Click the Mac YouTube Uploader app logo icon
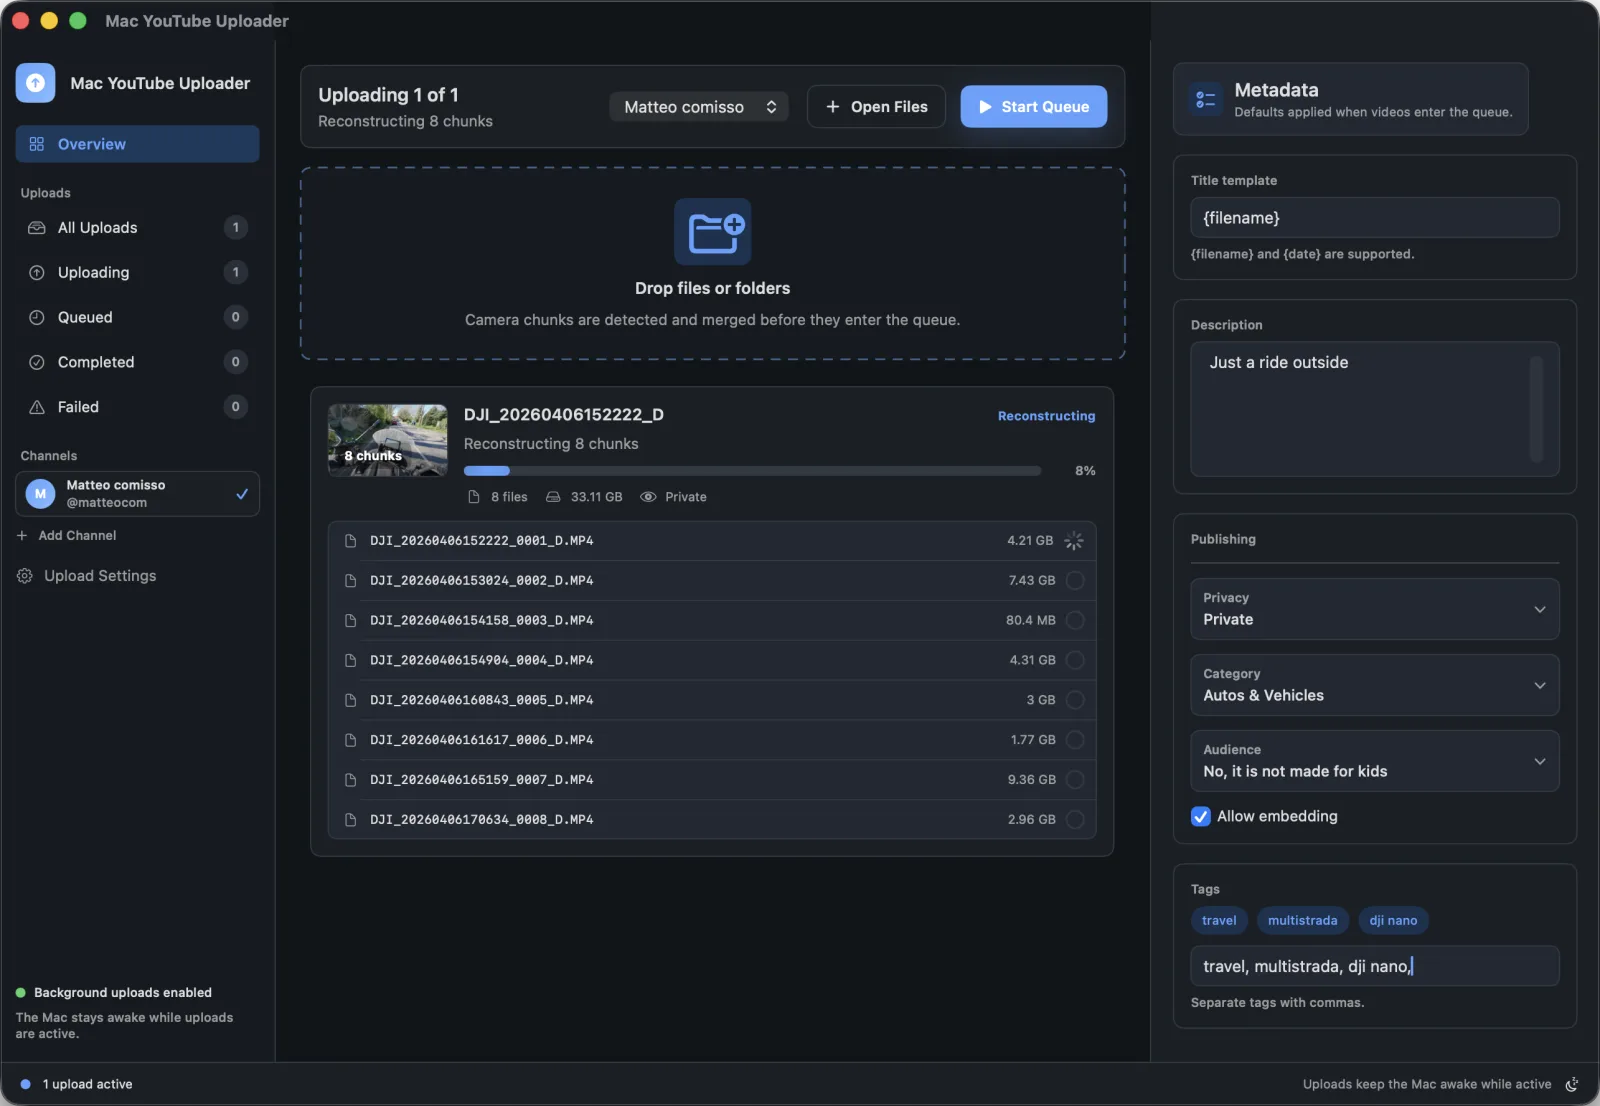Screen dimensions: 1600x1106 tap(35, 83)
